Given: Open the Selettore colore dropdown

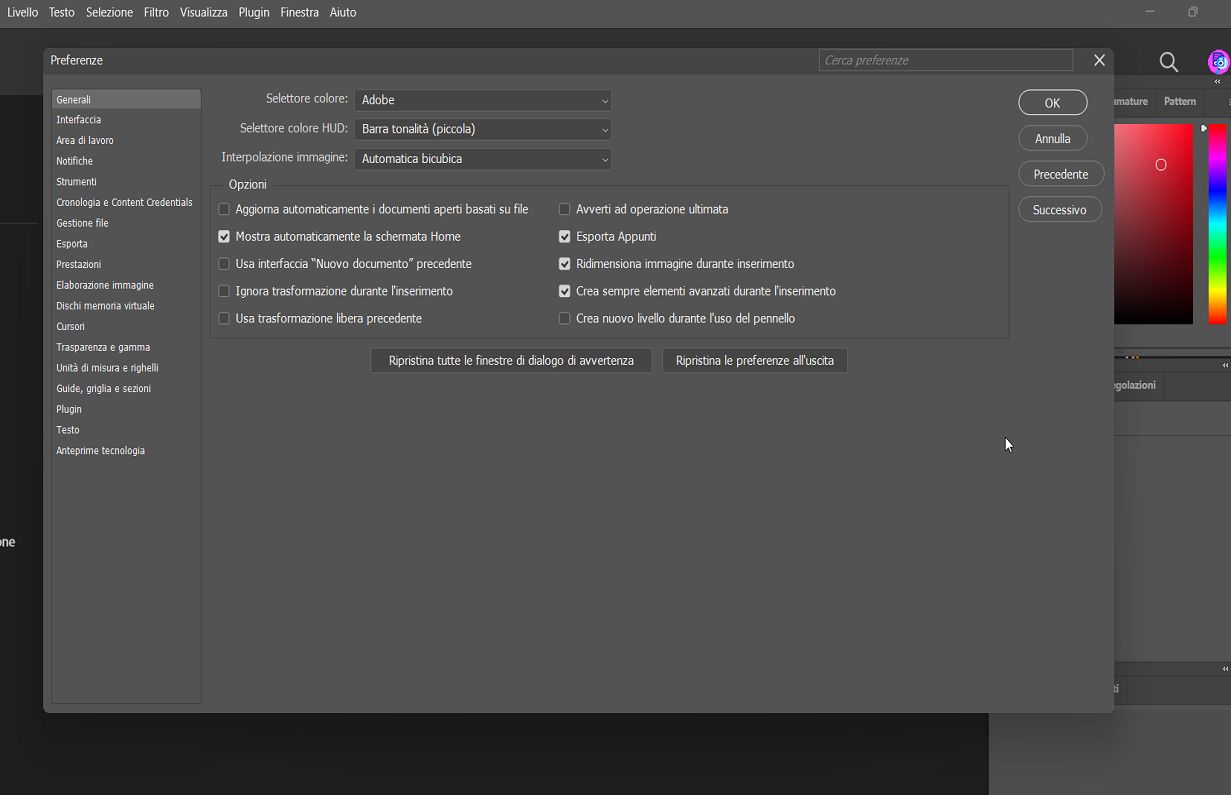Looking at the screenshot, I should [x=483, y=100].
